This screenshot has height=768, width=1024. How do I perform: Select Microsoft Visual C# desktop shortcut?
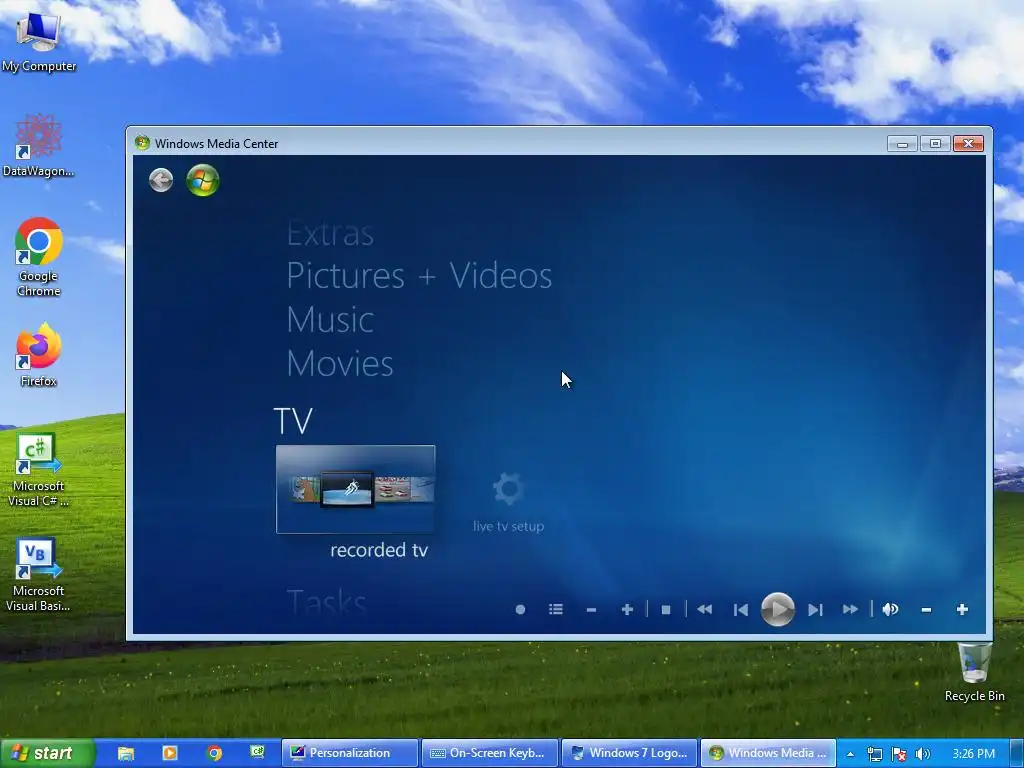click(x=39, y=470)
